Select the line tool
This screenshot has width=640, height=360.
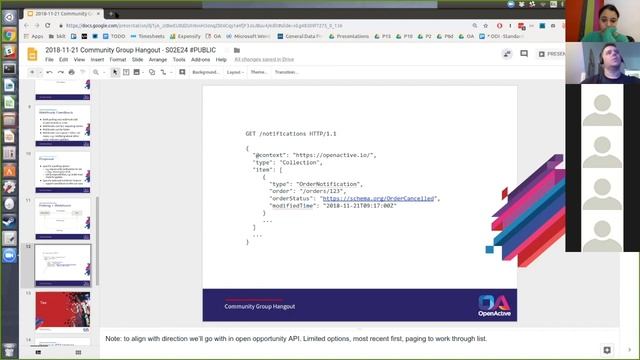pyautogui.click(x=163, y=72)
